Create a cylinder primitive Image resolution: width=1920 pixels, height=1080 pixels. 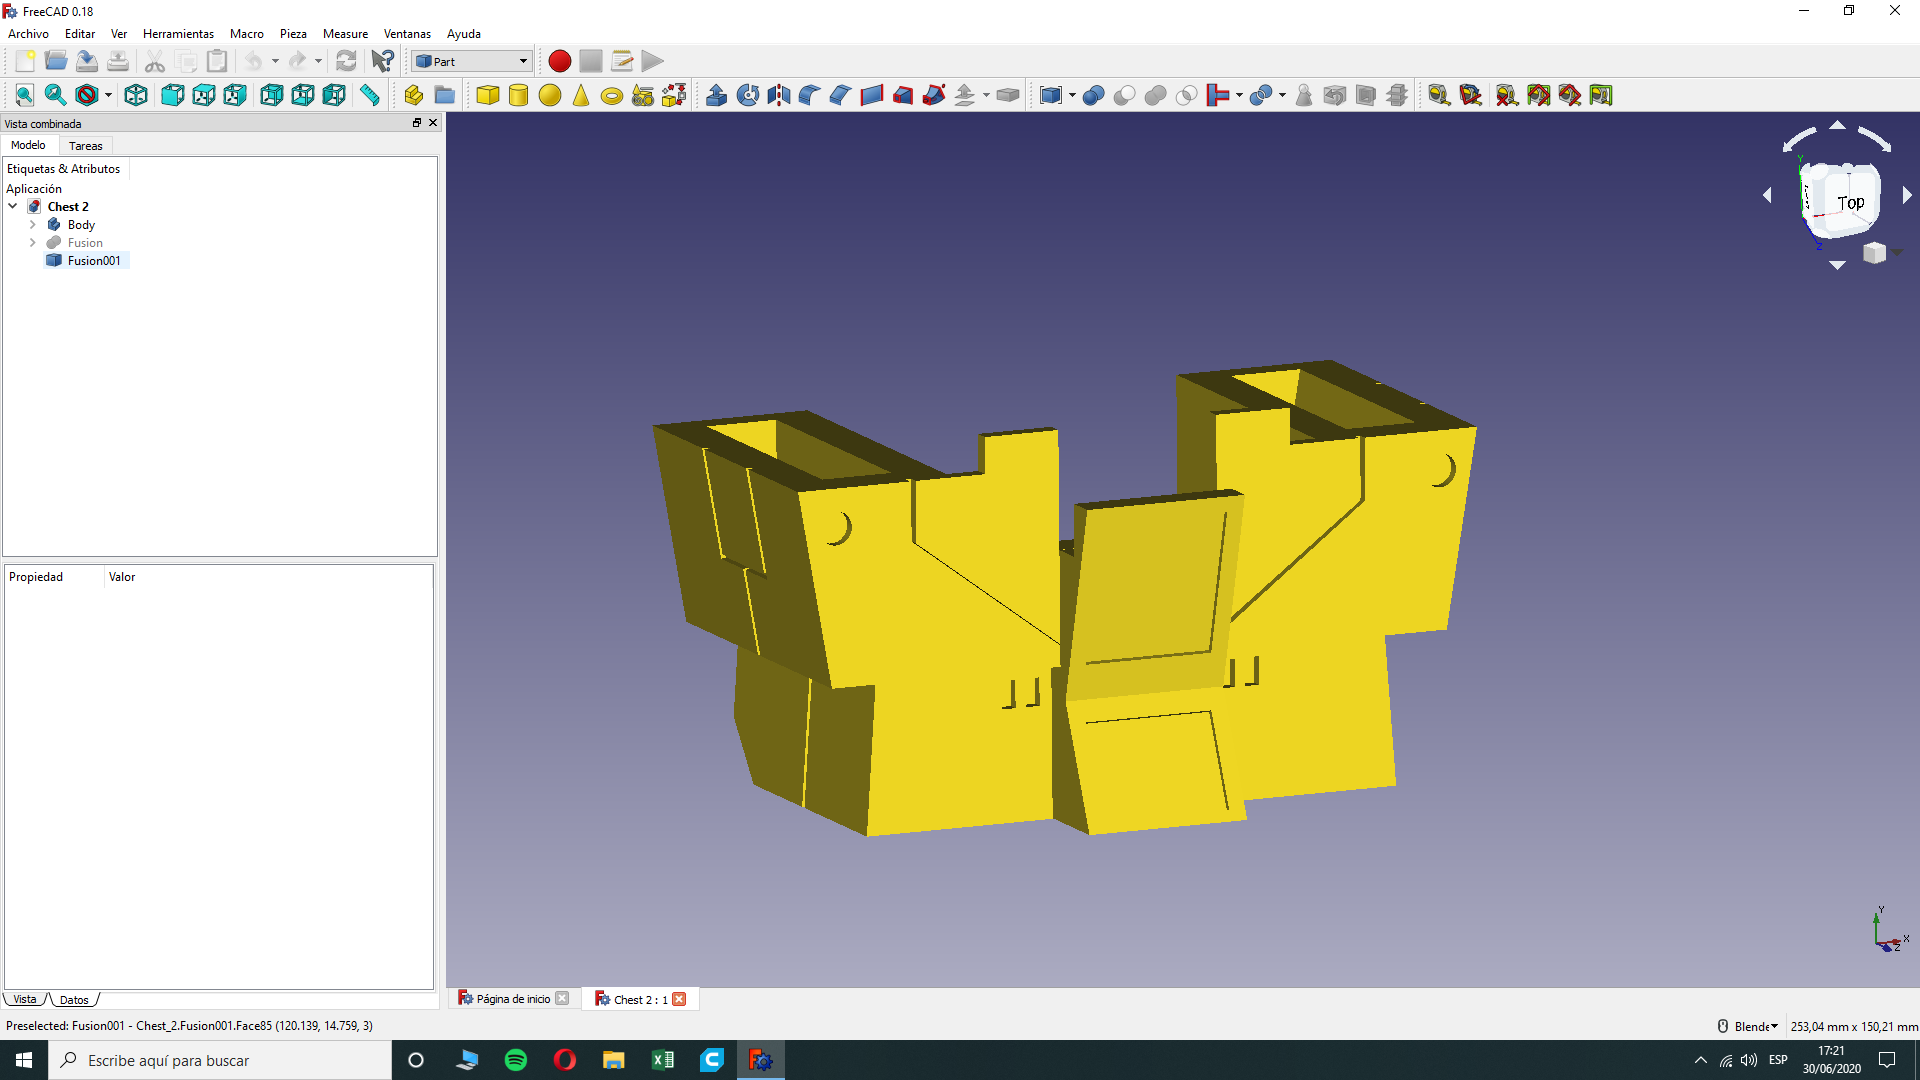[x=518, y=96]
